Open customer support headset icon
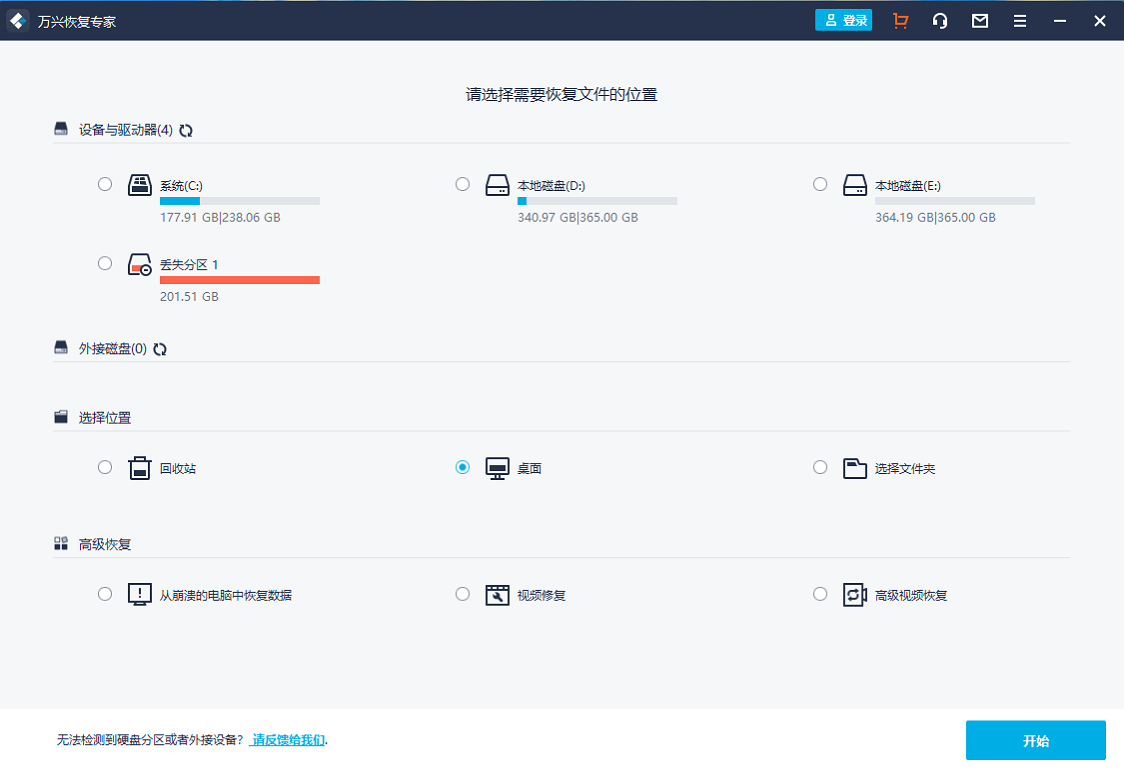 tap(940, 20)
